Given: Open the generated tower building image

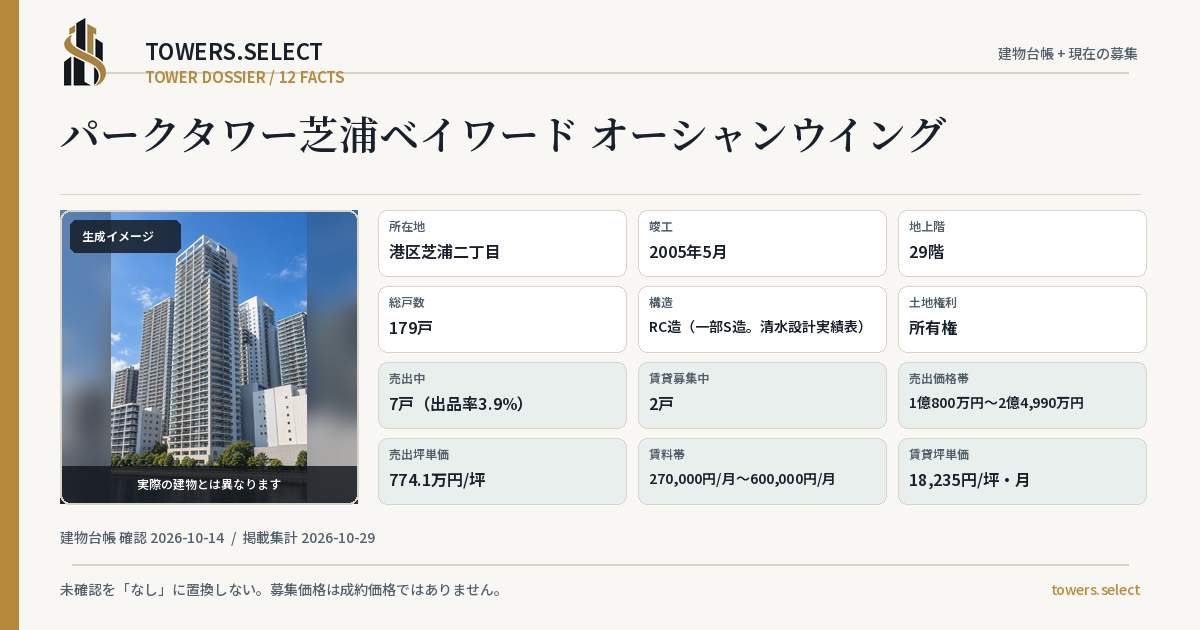Looking at the screenshot, I should [209, 357].
